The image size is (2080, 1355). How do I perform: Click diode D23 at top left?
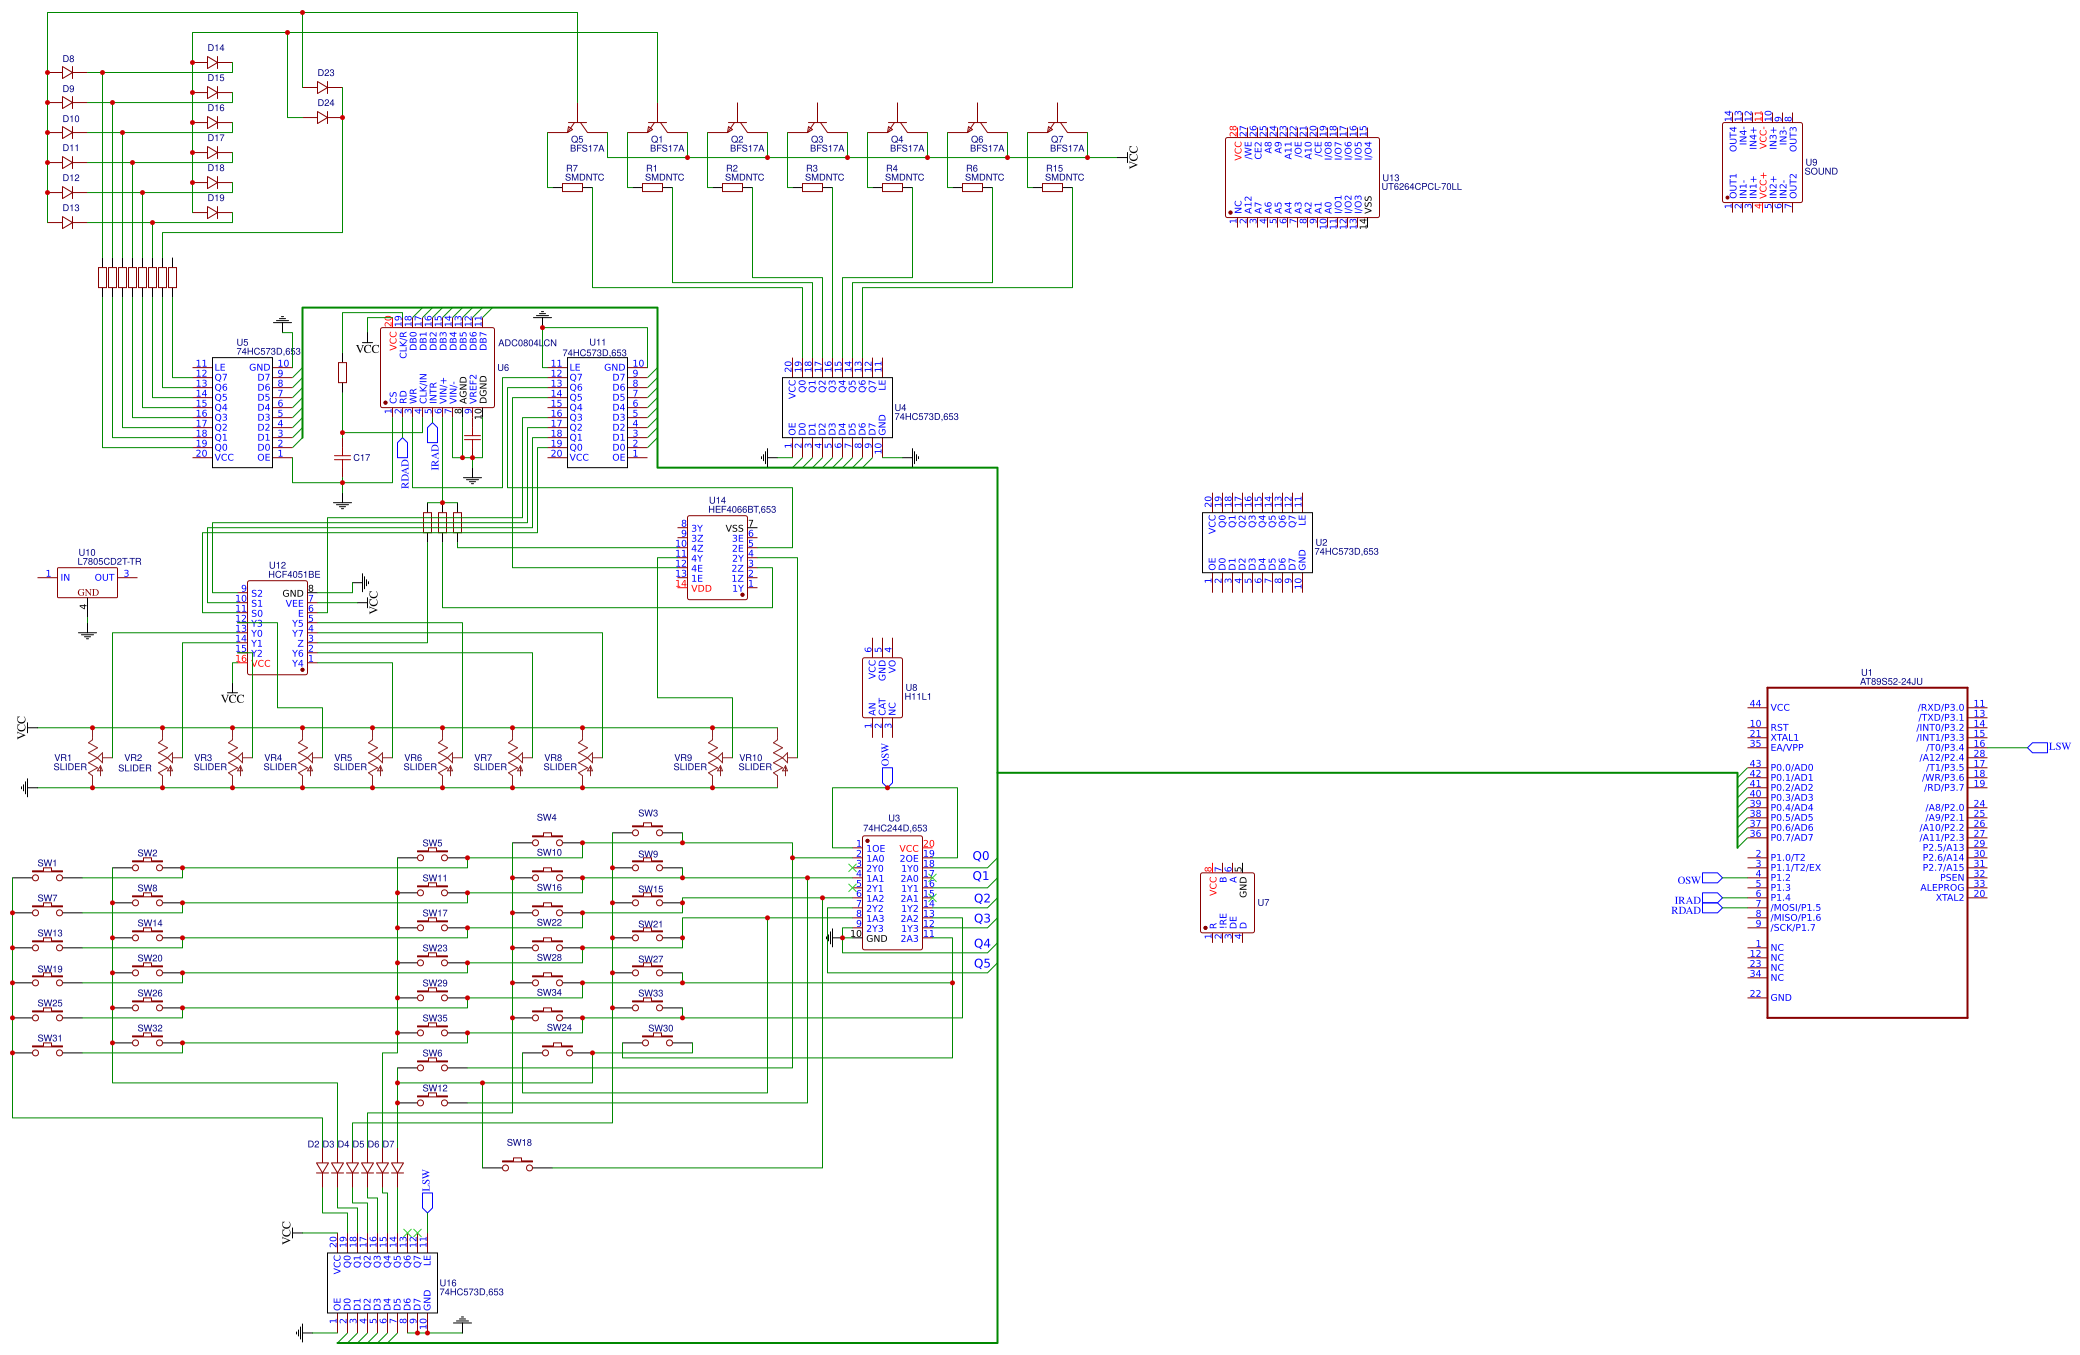point(320,87)
